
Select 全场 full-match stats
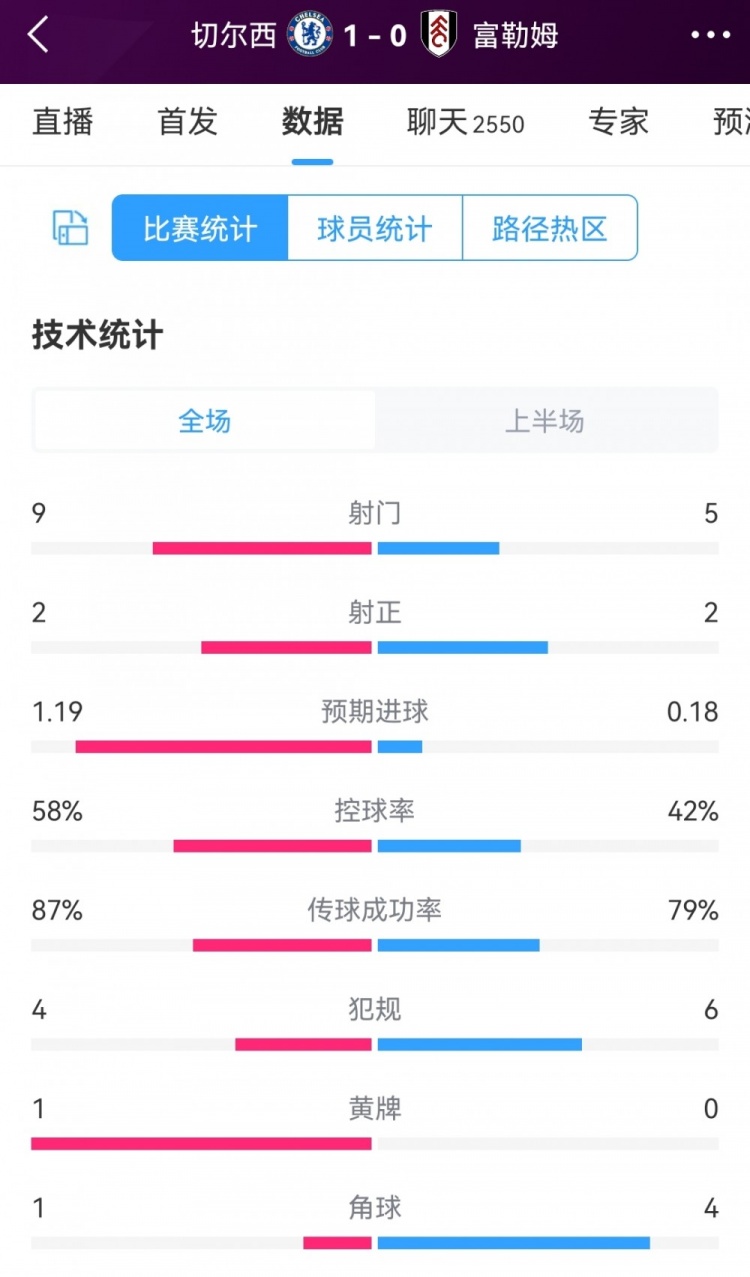pyautogui.click(x=205, y=421)
